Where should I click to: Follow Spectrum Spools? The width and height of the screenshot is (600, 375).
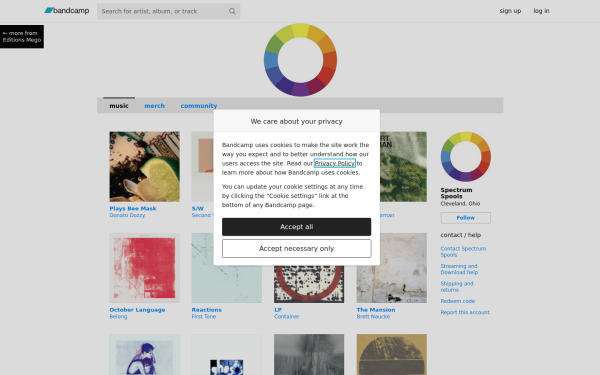point(466,218)
